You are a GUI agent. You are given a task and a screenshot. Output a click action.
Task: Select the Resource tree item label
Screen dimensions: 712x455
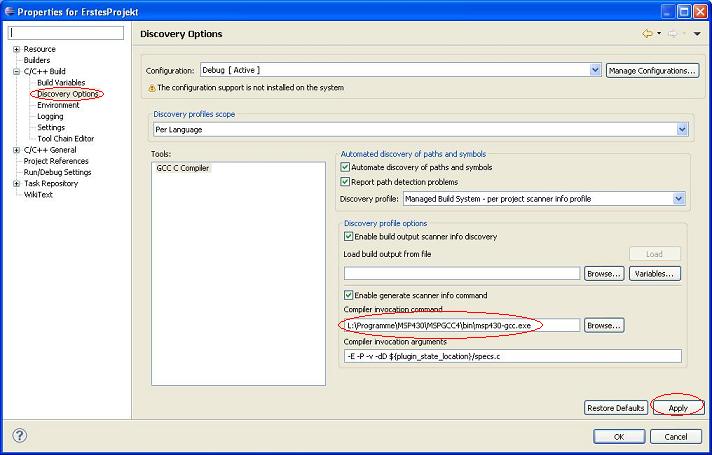(x=40, y=49)
